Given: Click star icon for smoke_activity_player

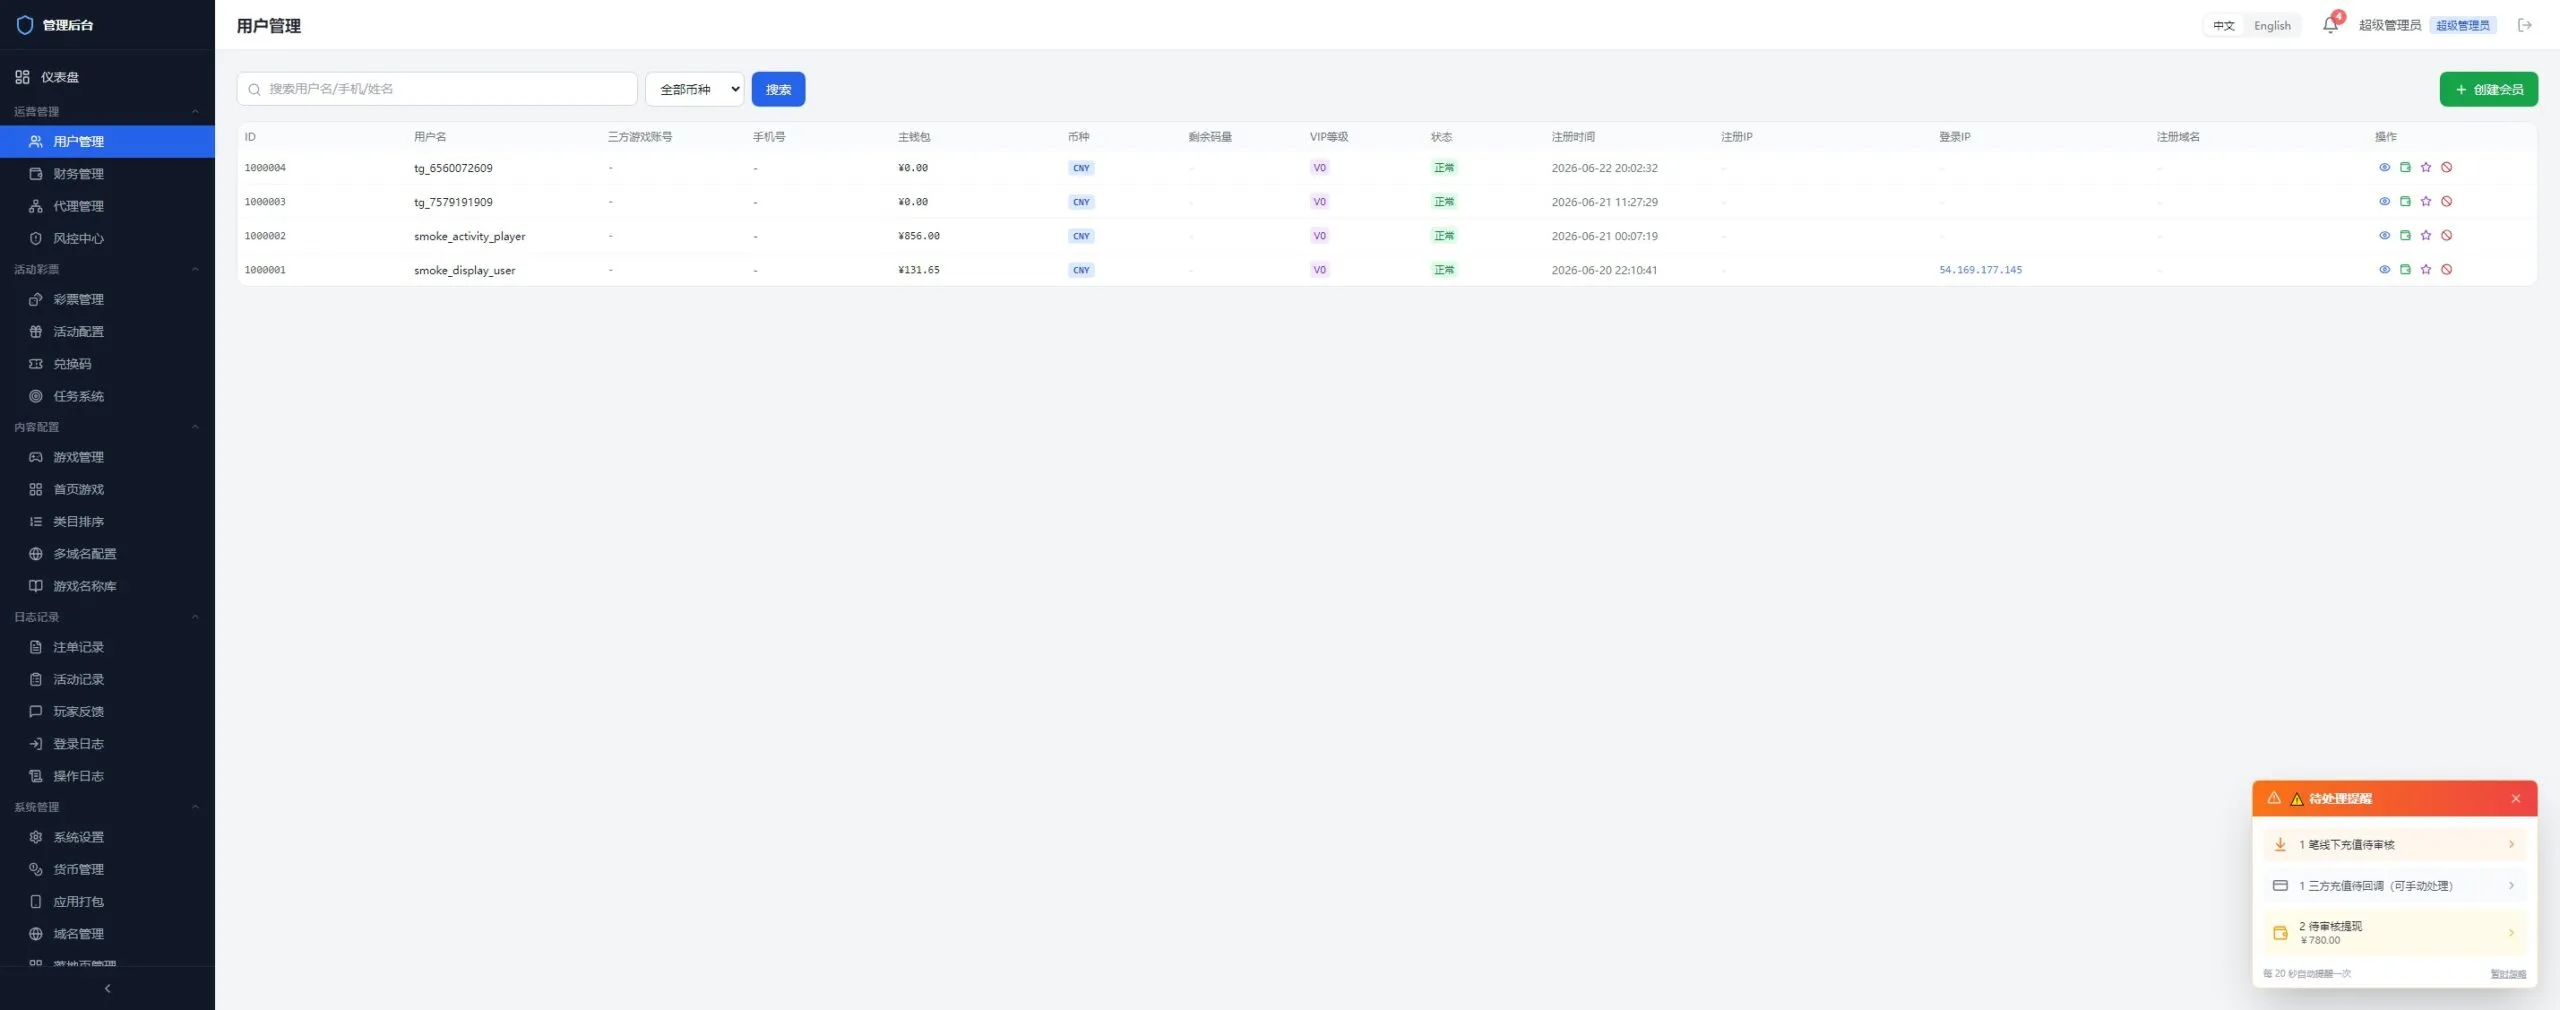Looking at the screenshot, I should point(2425,235).
